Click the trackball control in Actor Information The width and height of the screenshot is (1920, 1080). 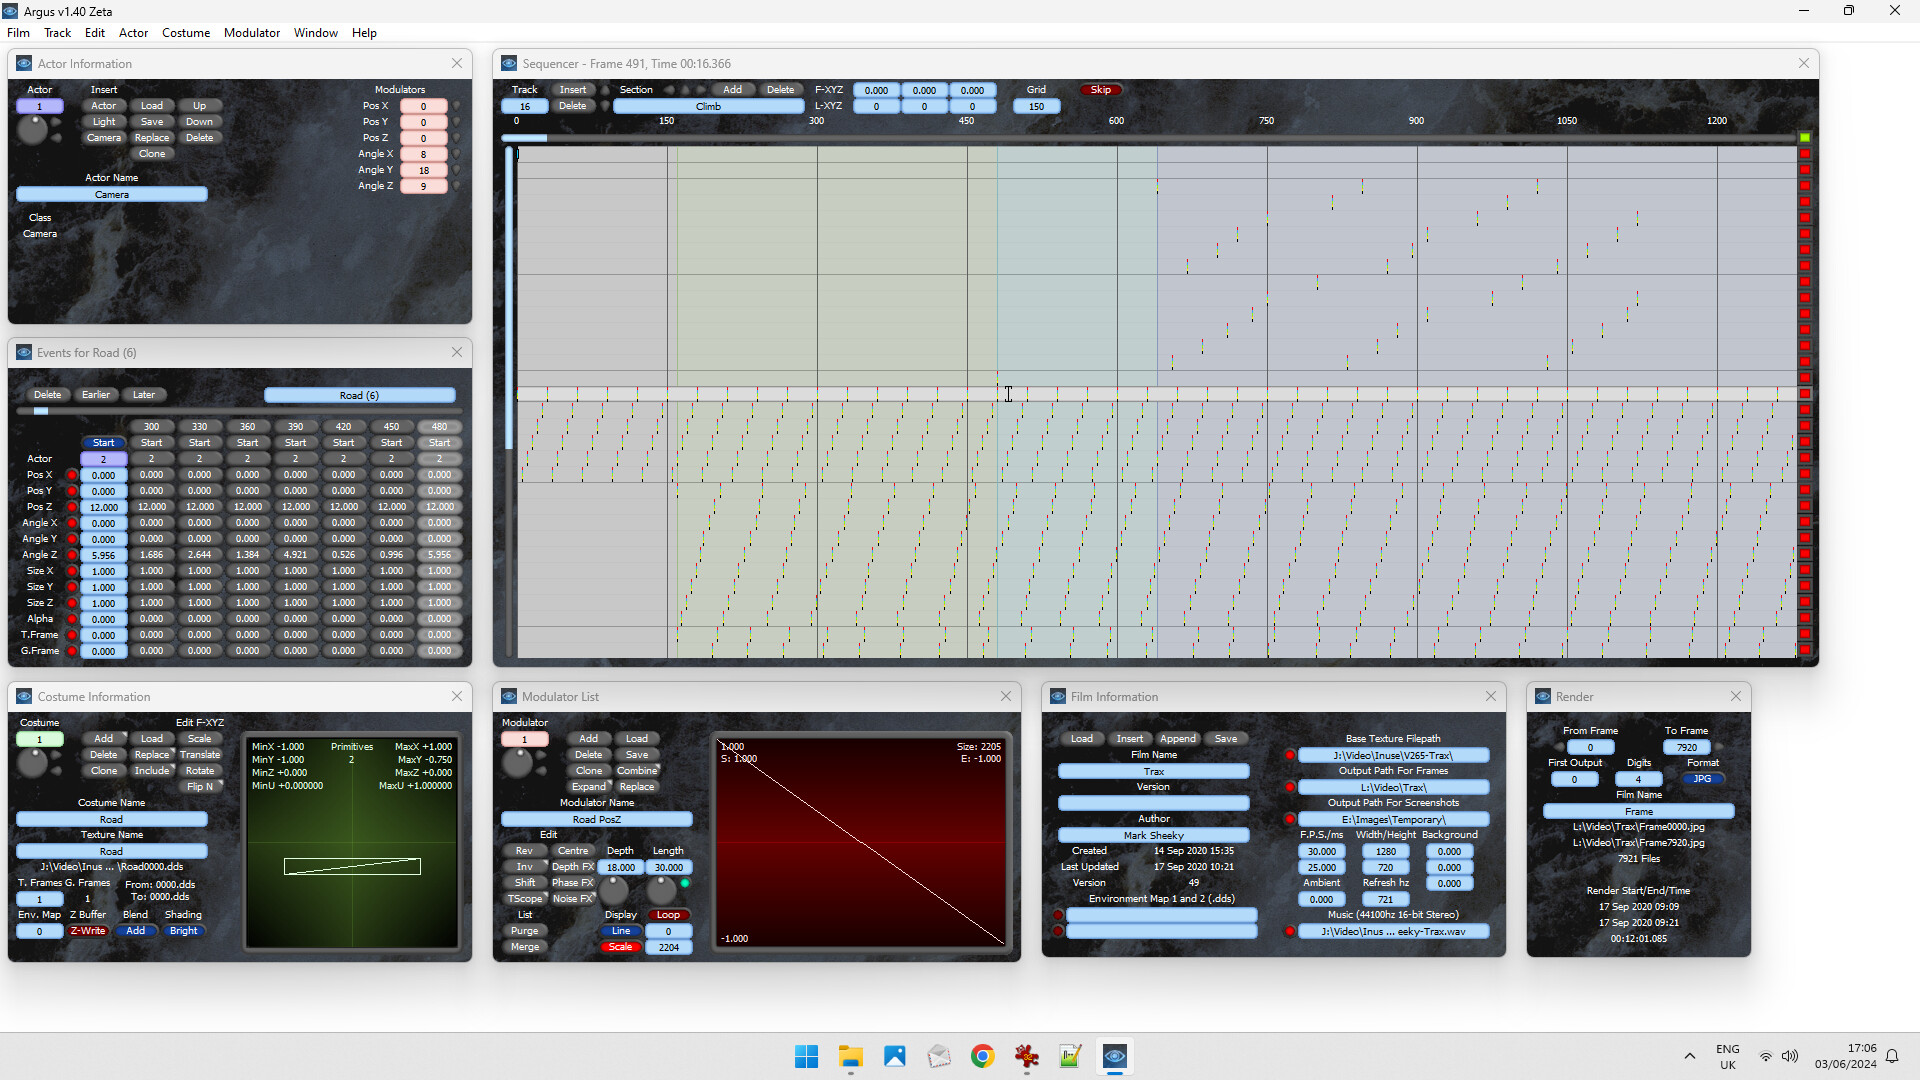point(34,128)
